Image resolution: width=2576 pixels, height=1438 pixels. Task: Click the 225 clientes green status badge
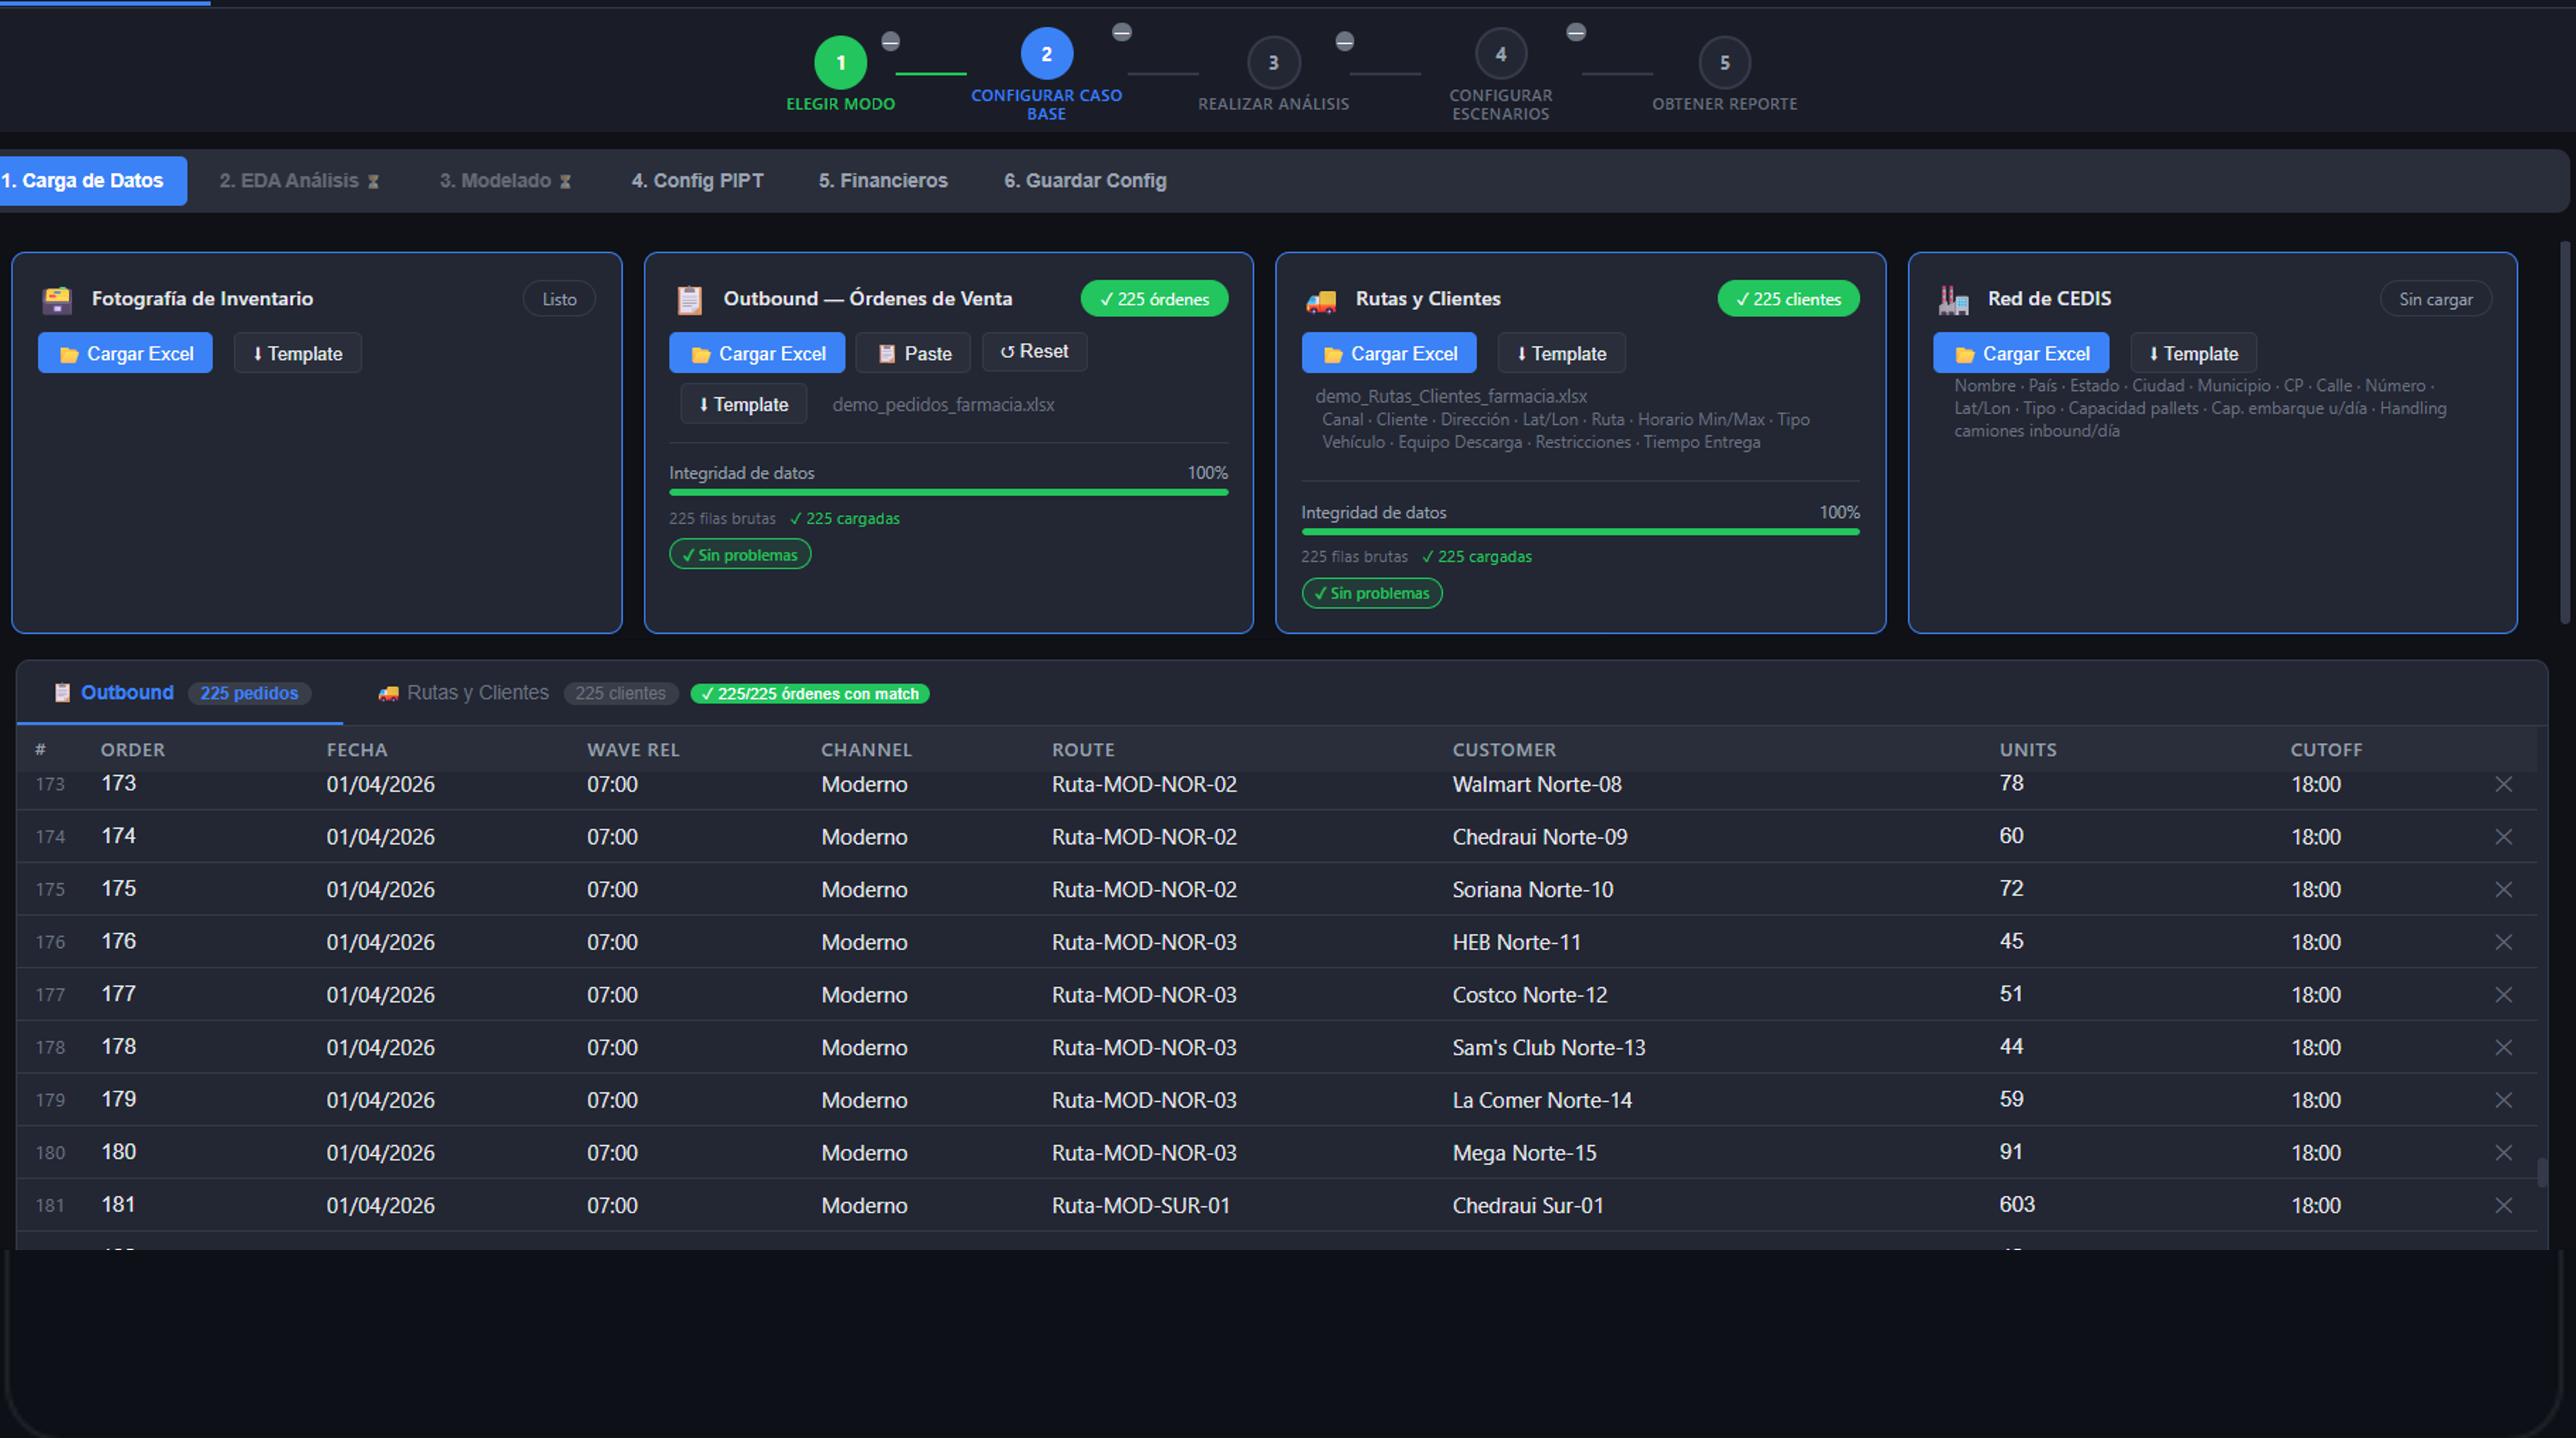coord(1788,299)
